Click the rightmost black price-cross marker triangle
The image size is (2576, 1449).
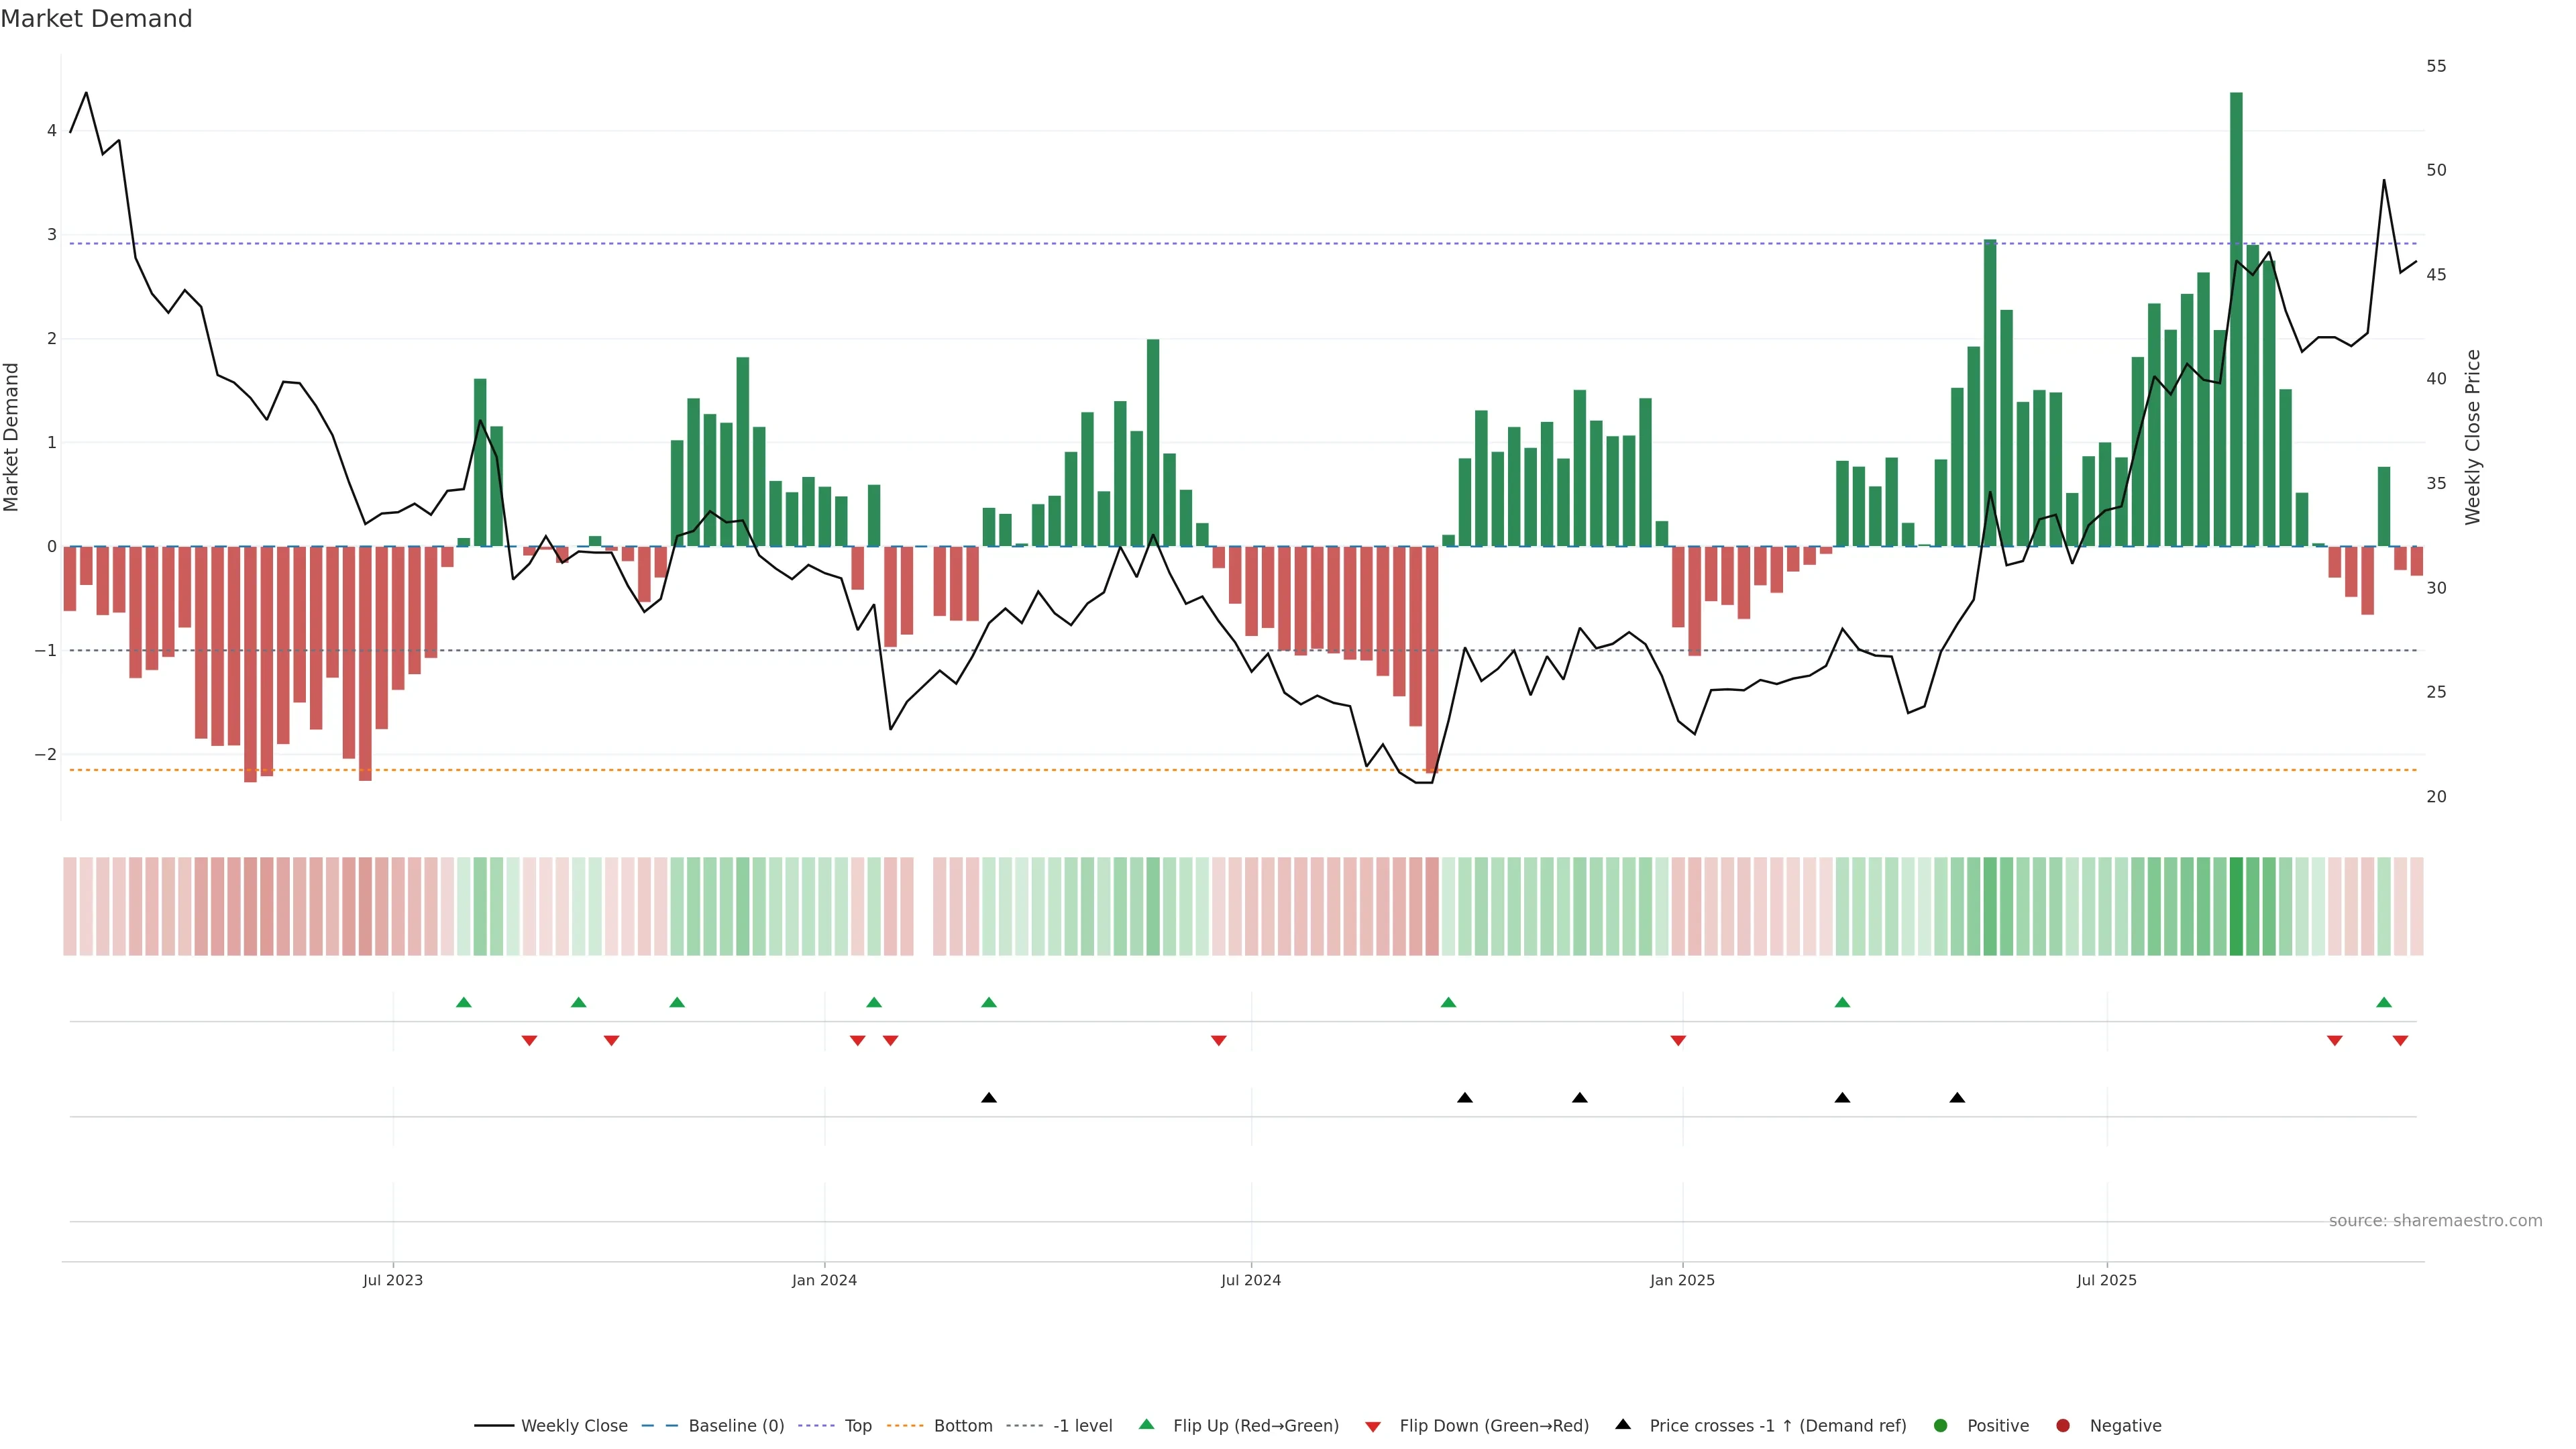point(1957,1098)
